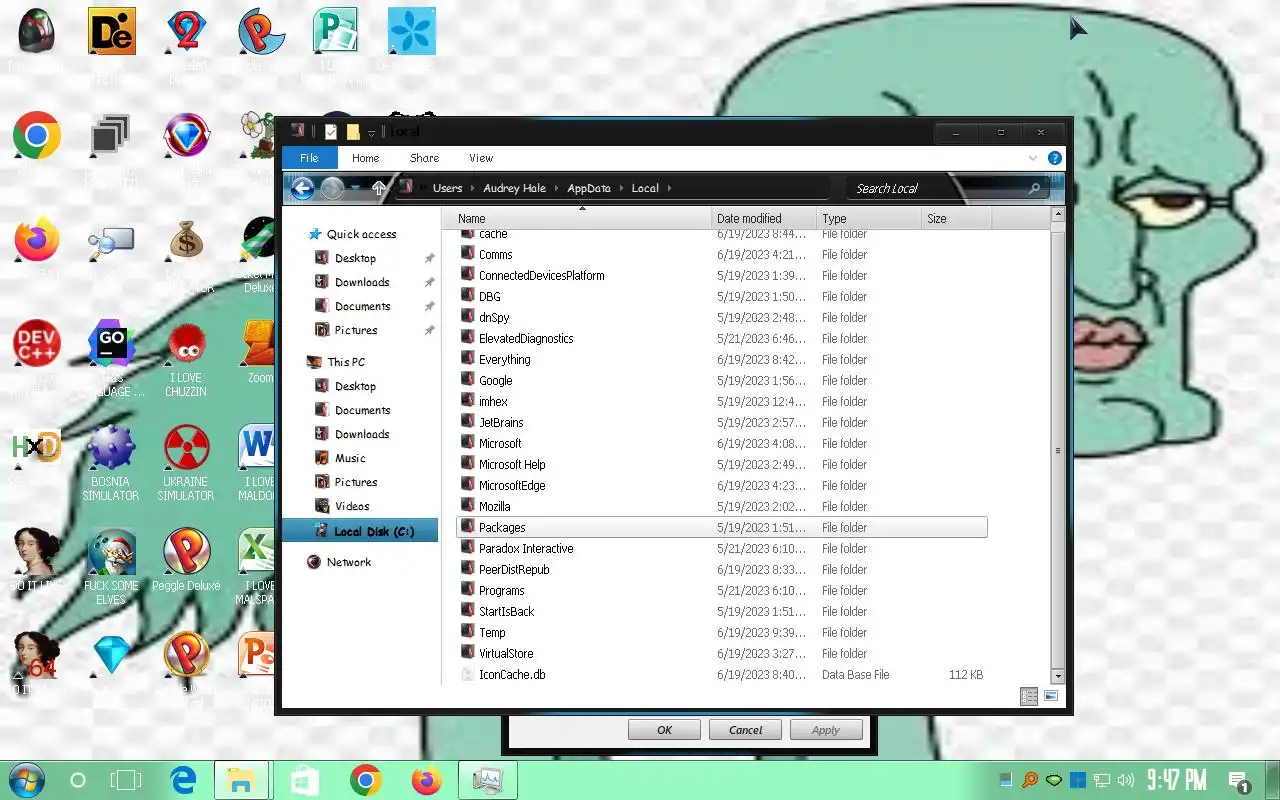The image size is (1280, 800).
Task: Select the dnSpy folder row
Action: tap(722, 317)
